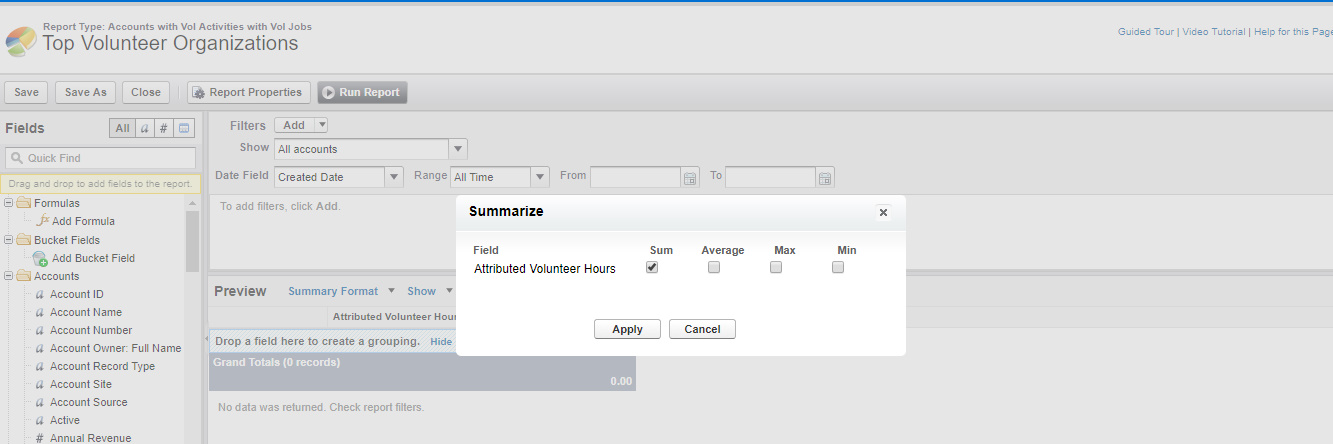1333x444 pixels.
Task: Close the Summarize dialog with X
Action: 883,212
